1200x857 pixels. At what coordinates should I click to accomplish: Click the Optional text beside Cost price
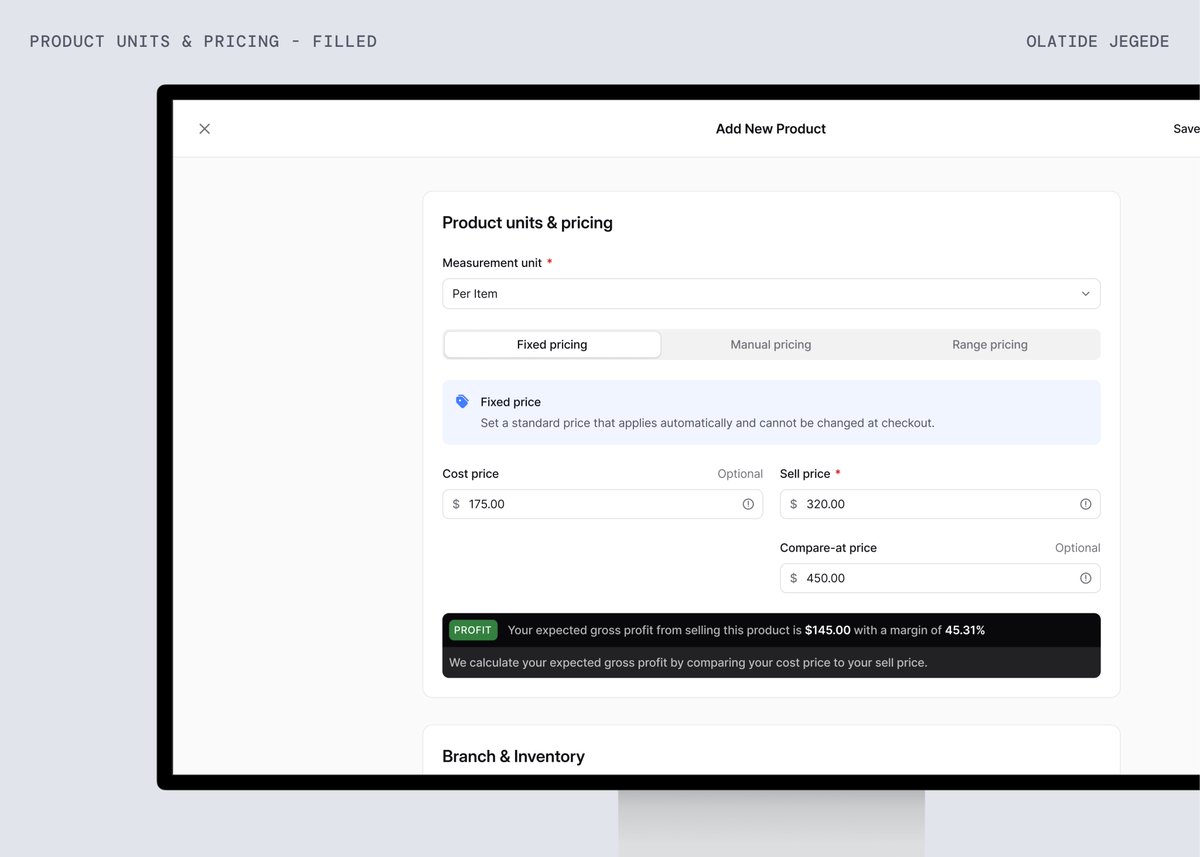[x=740, y=474]
